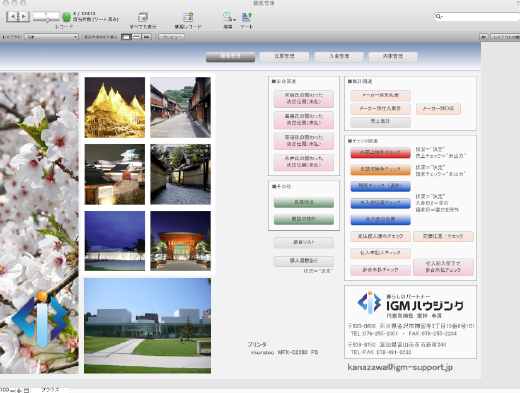520x393 pixels.
Task: Click the ソート (Sort) toolbar icon
Action: [247, 17]
